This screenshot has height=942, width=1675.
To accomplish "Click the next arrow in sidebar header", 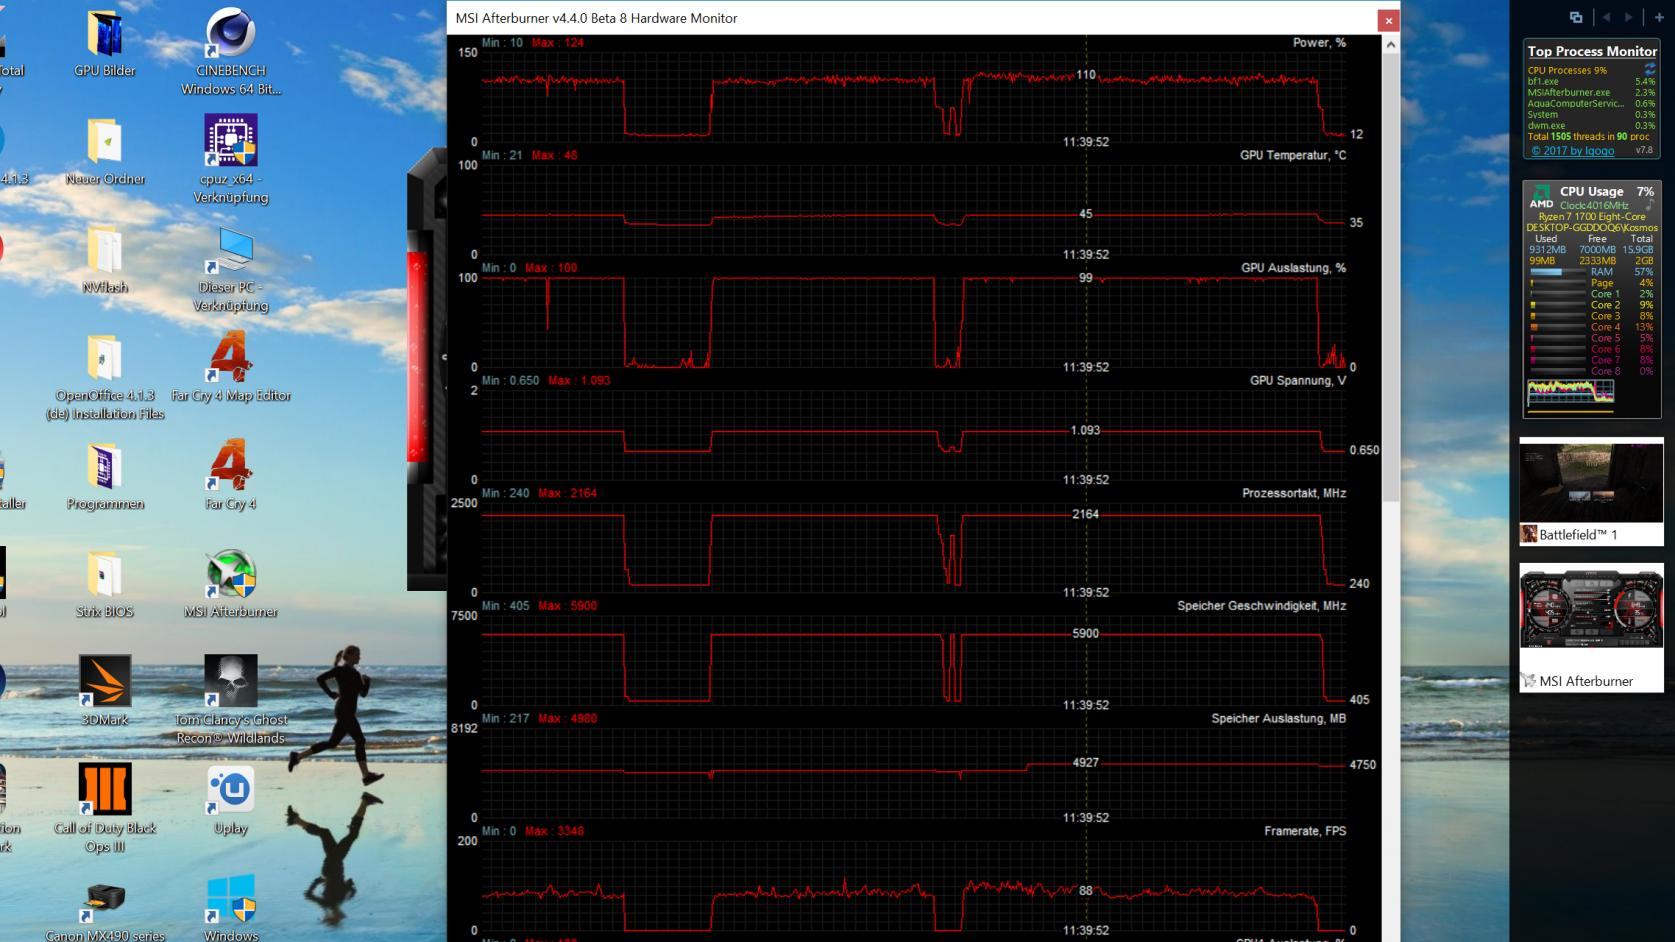I will (x=1629, y=17).
